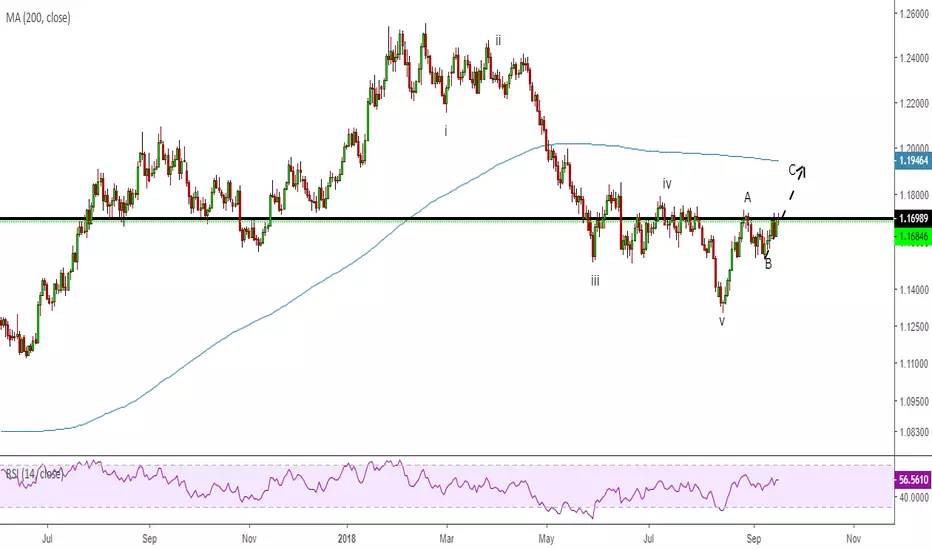Select the projected wave label C
The image size is (932, 550).
point(792,170)
